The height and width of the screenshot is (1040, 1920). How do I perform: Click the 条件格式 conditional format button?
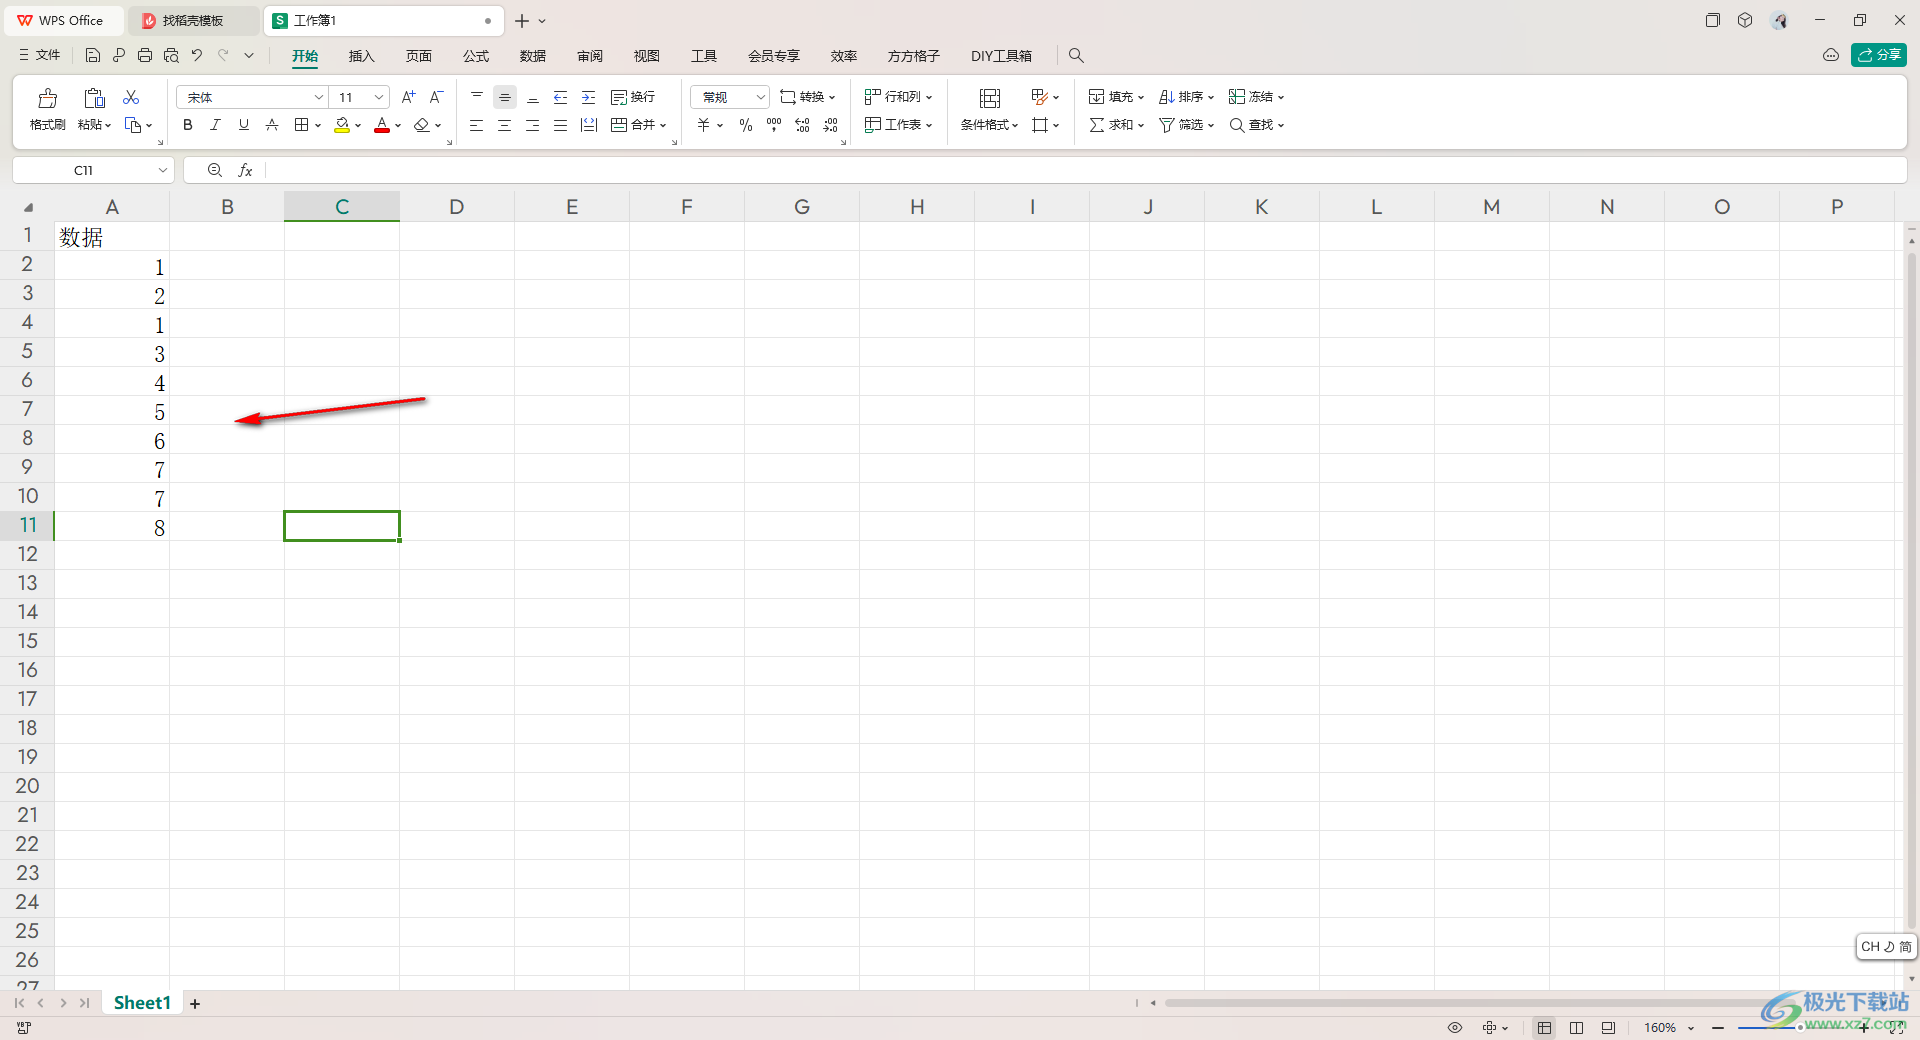989,125
